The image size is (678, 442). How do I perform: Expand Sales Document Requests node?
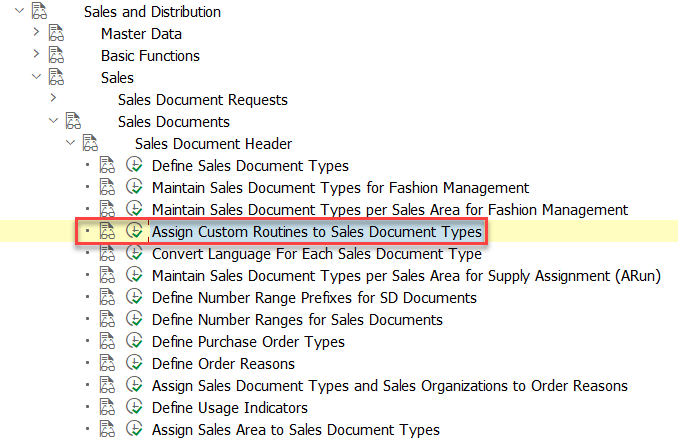tap(53, 98)
